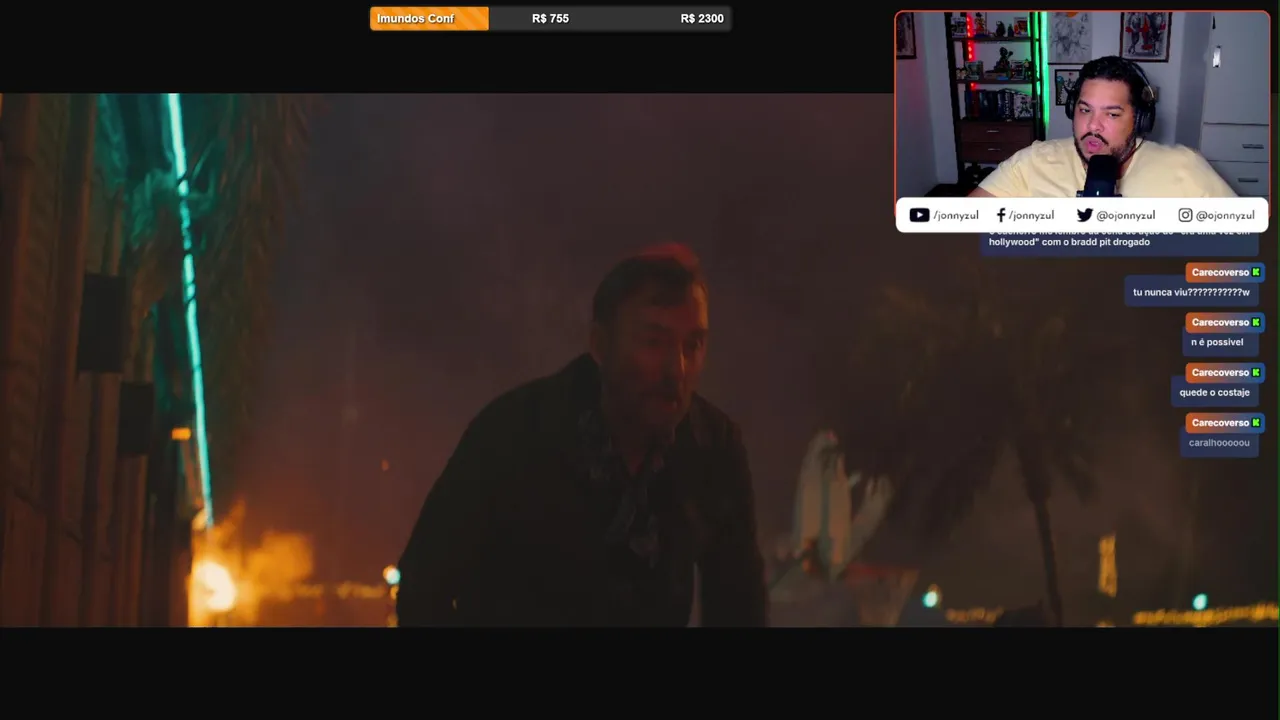Screen dimensions: 1280x720
Task: Click Kick badge above 'quede o costaje' message
Action: point(1256,372)
